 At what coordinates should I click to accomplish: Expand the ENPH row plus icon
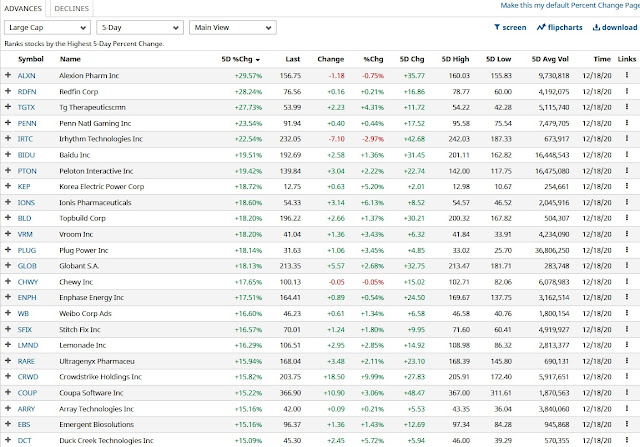8,297
